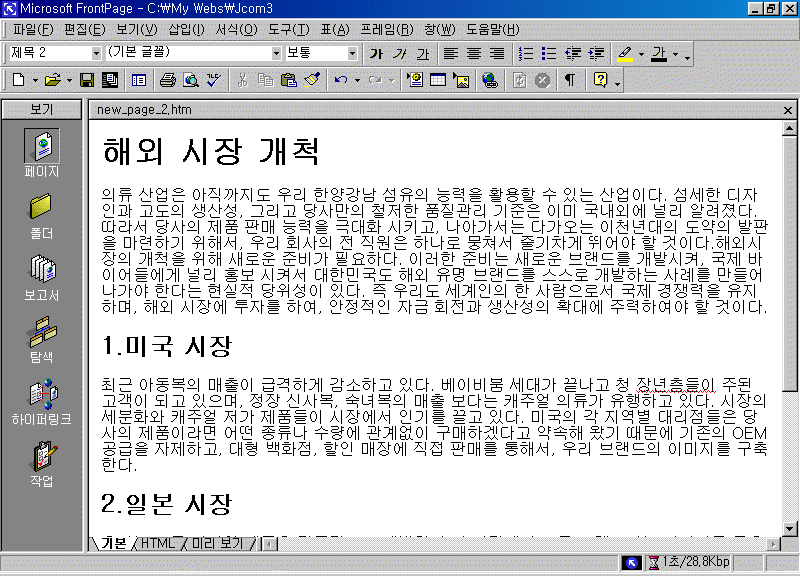
Task: Select the 작업 view in sidebar
Action: click(x=42, y=464)
